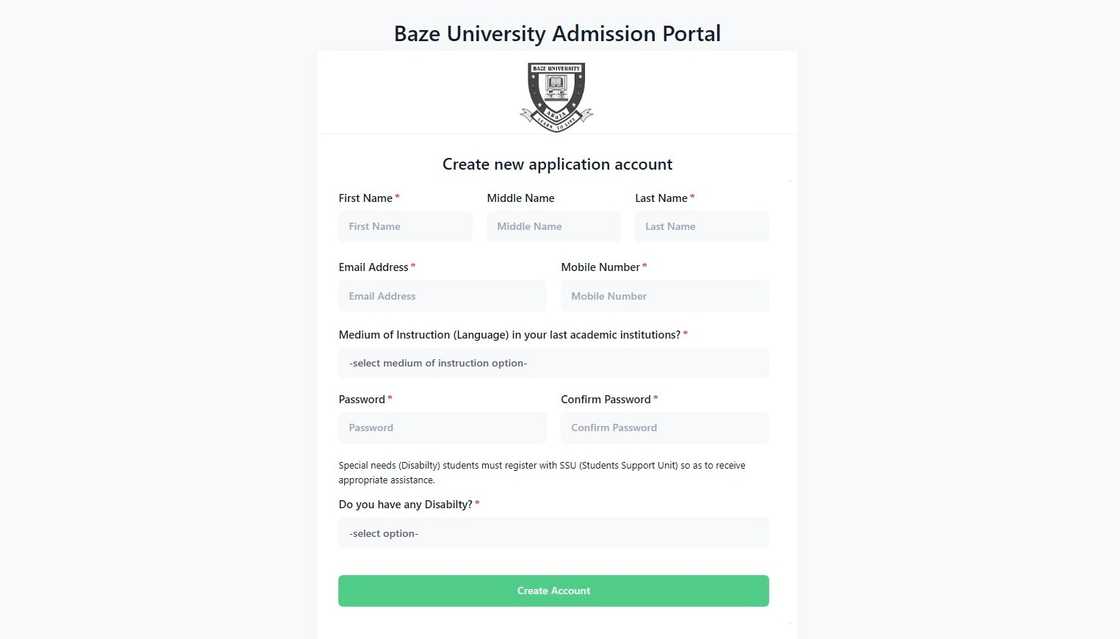Click the Password input field

[x=442, y=428]
